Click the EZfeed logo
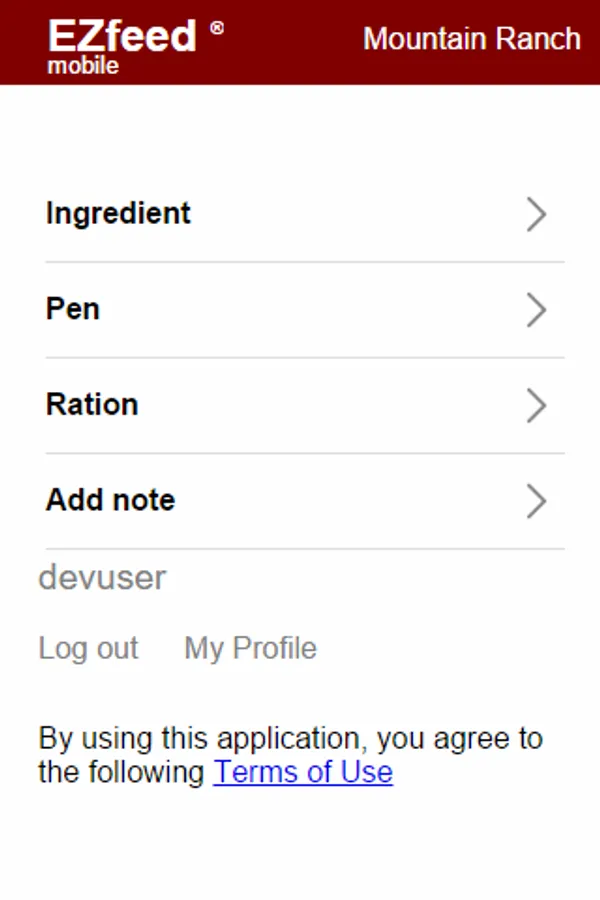The height and width of the screenshot is (900, 600). point(122,36)
